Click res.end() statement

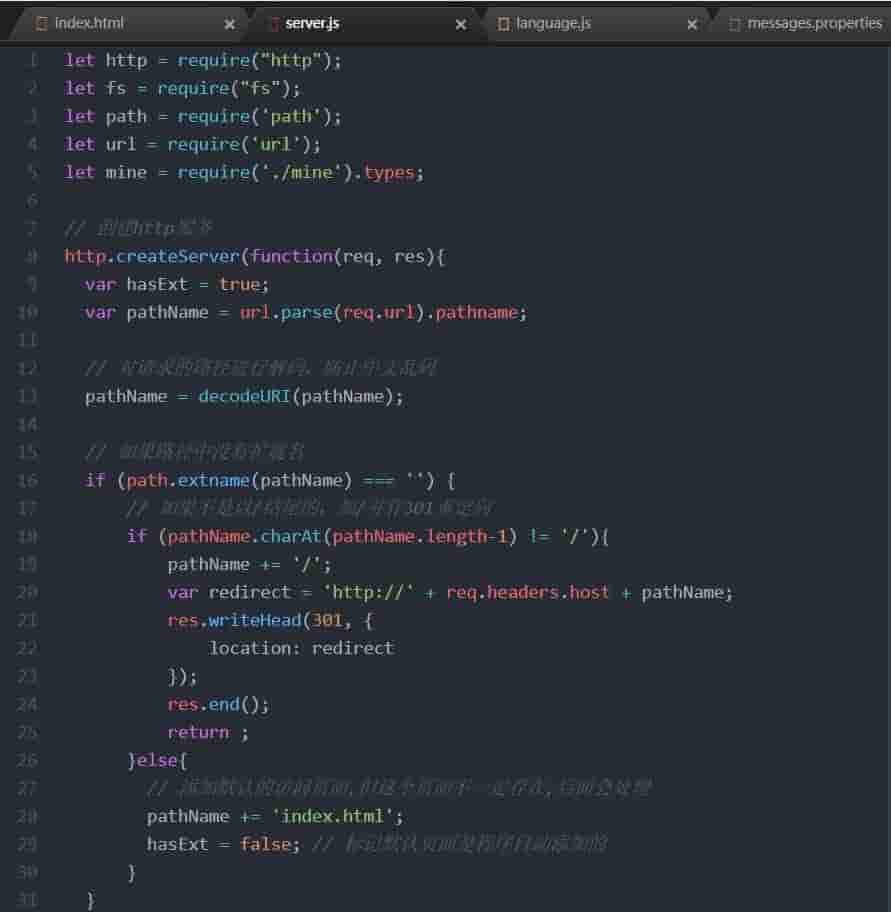[x=219, y=705]
